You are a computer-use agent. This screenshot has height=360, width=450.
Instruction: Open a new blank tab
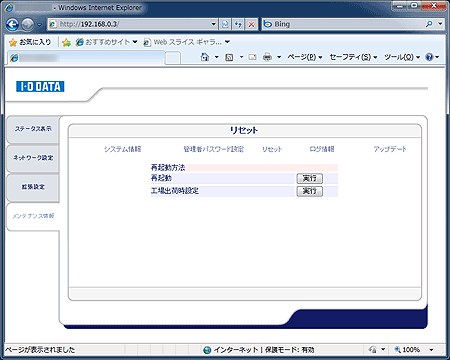point(173,58)
